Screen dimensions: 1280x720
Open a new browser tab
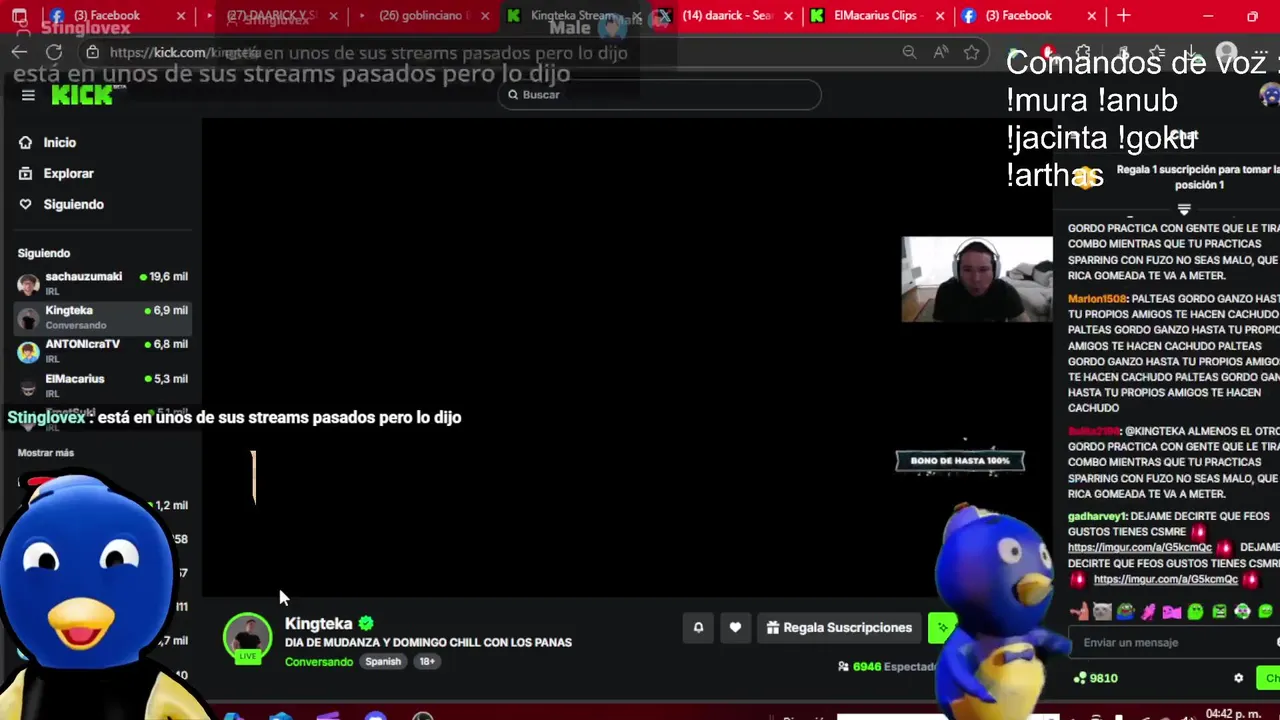pos(1124,16)
